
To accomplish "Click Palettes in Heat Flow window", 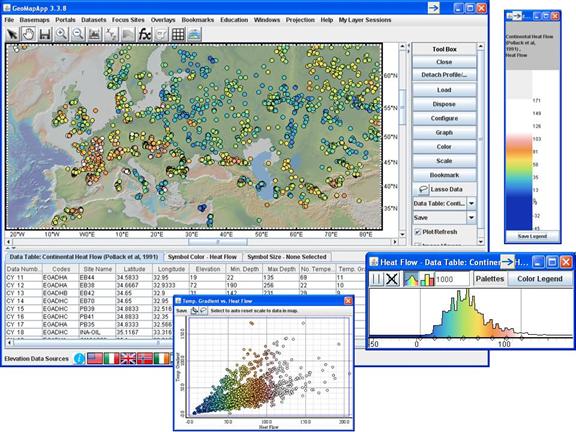I will click(x=490, y=279).
